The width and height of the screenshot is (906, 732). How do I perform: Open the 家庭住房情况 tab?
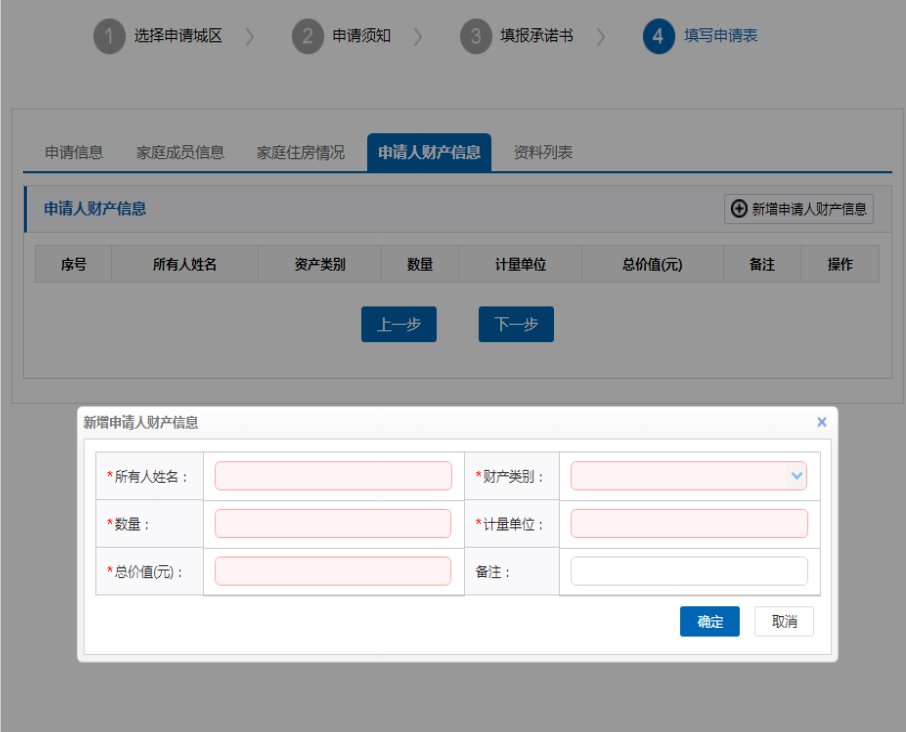tap(300, 153)
